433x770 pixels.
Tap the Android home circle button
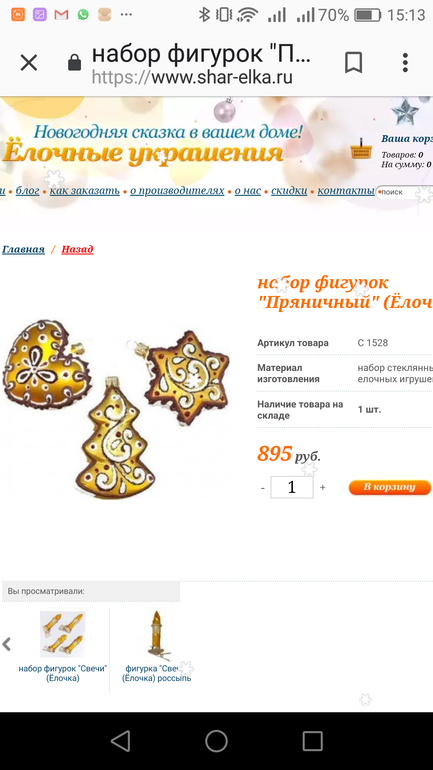[216, 741]
